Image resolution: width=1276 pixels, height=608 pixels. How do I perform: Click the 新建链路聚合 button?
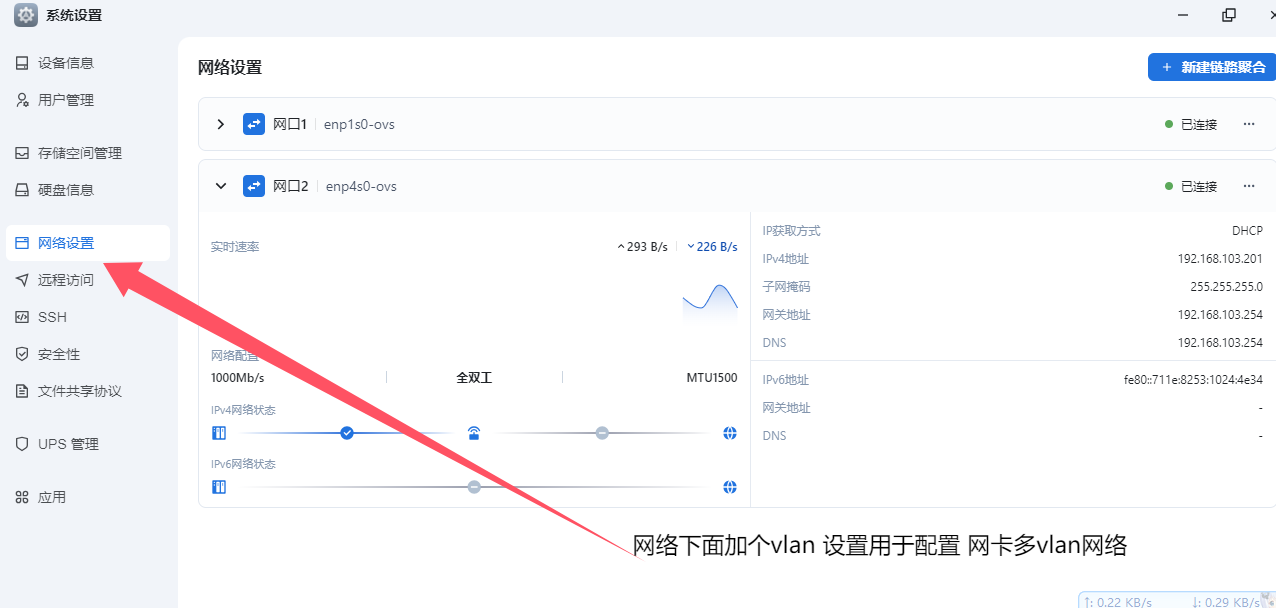[x=1212, y=67]
